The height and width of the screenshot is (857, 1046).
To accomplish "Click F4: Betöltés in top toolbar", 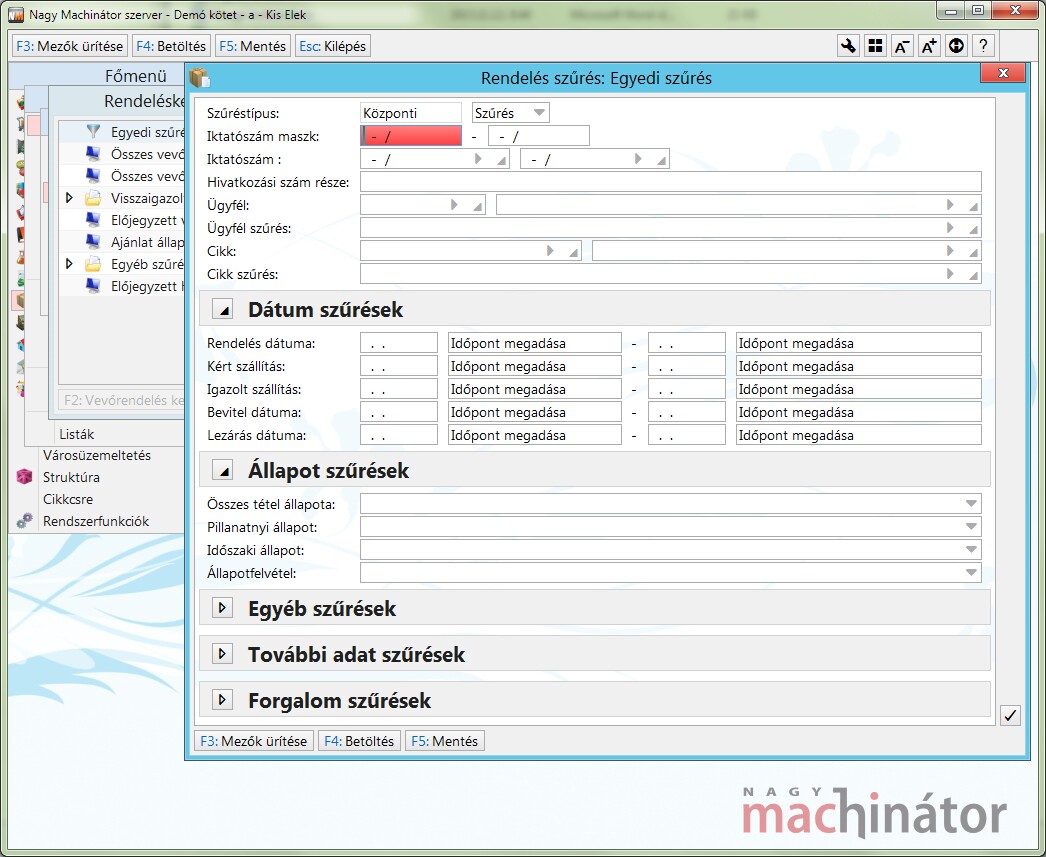I will [171, 46].
